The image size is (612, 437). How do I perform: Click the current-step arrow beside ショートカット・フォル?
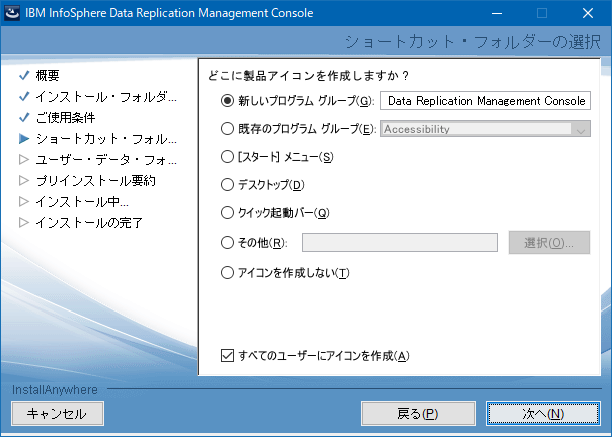point(24,139)
